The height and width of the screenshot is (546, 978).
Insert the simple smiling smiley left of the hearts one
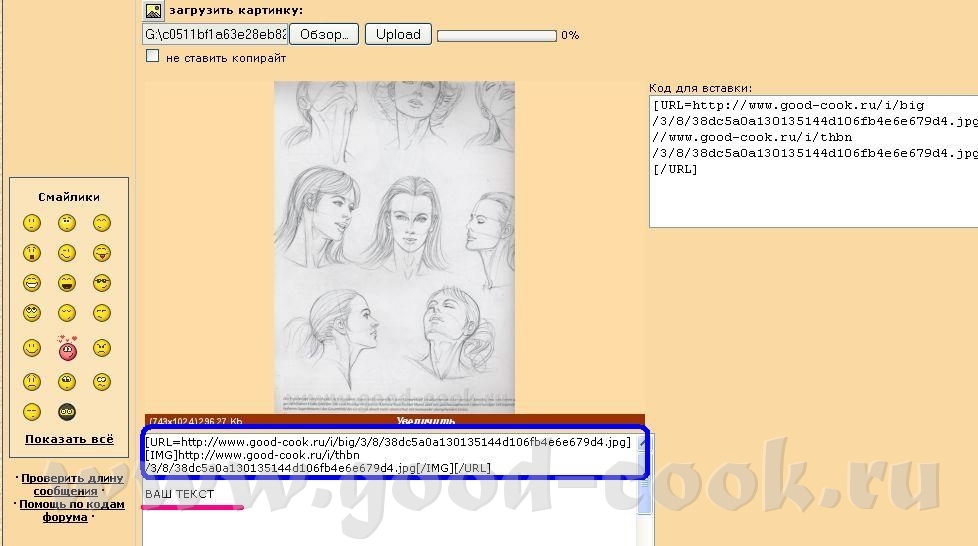point(32,348)
